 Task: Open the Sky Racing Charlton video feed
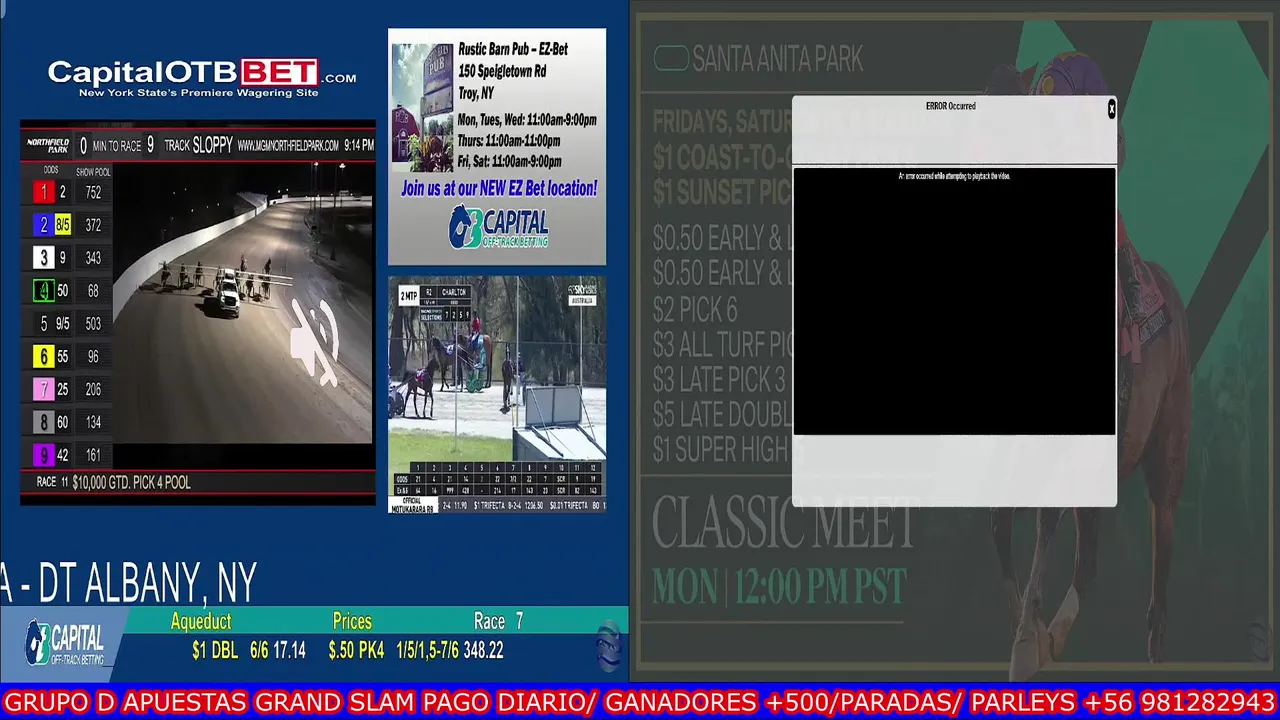pyautogui.click(x=497, y=395)
